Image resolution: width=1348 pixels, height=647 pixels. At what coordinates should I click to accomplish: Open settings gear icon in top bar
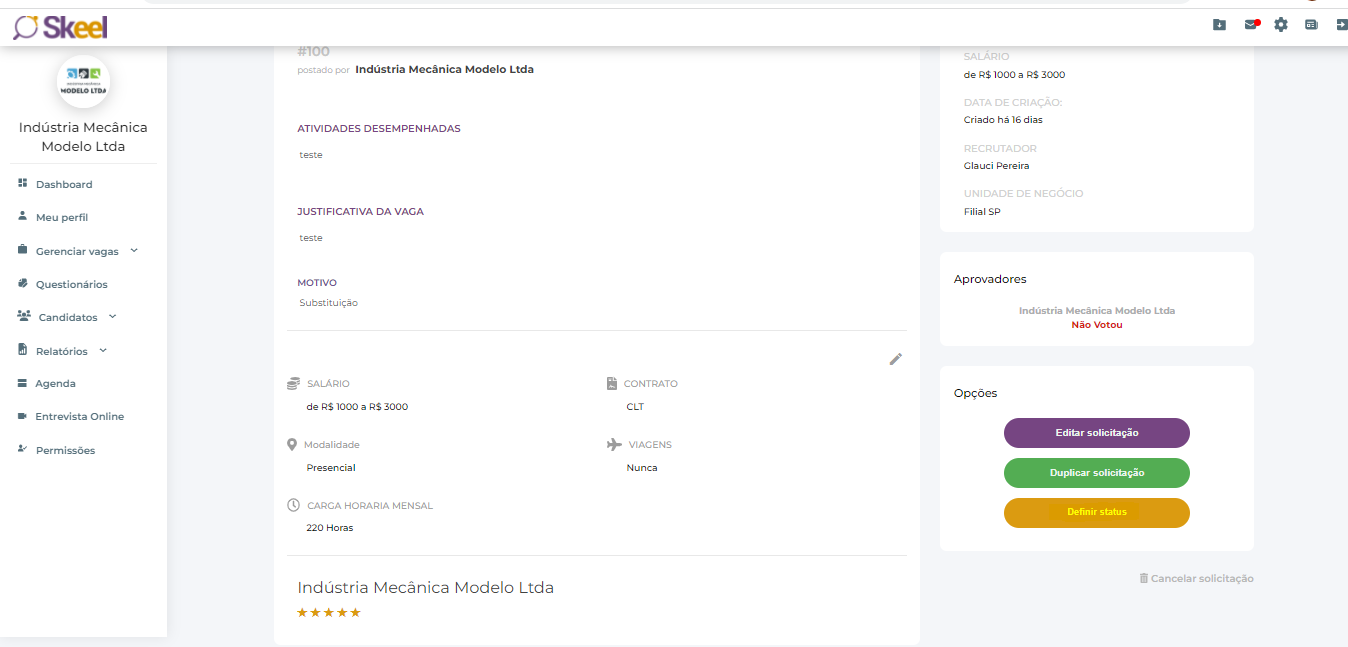tap(1281, 25)
